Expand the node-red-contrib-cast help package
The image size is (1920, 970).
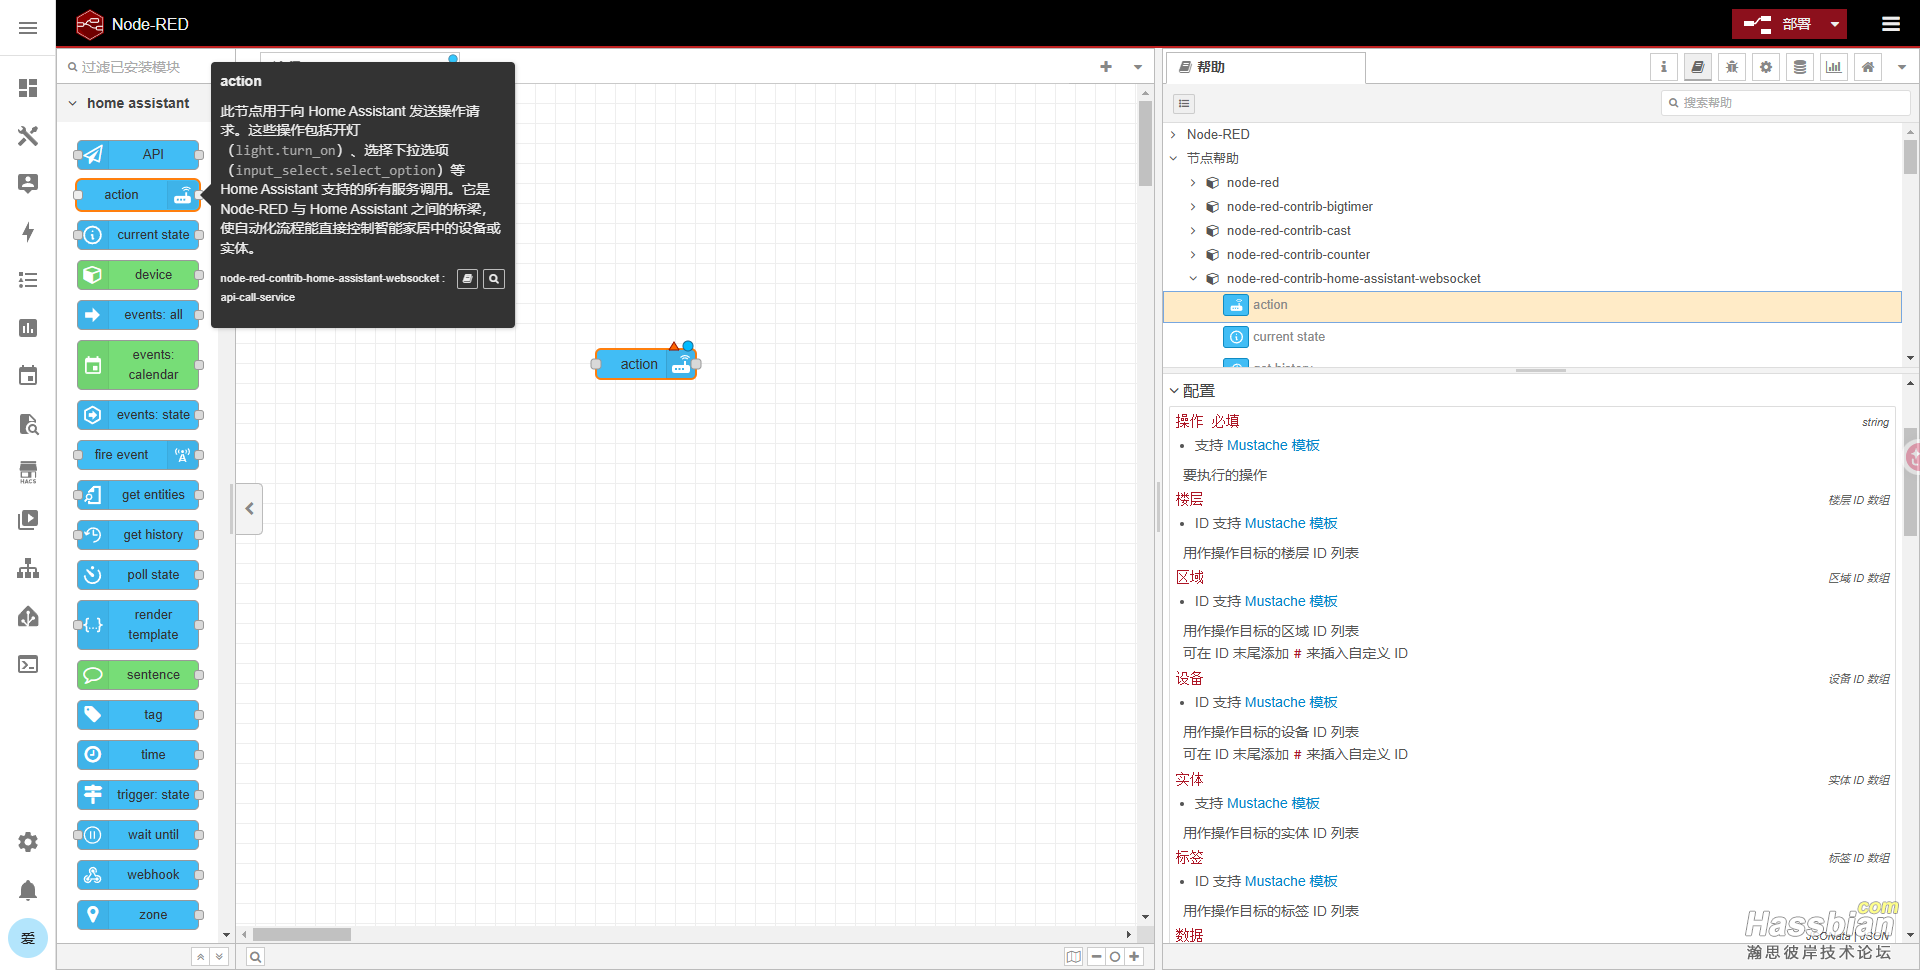[1193, 230]
